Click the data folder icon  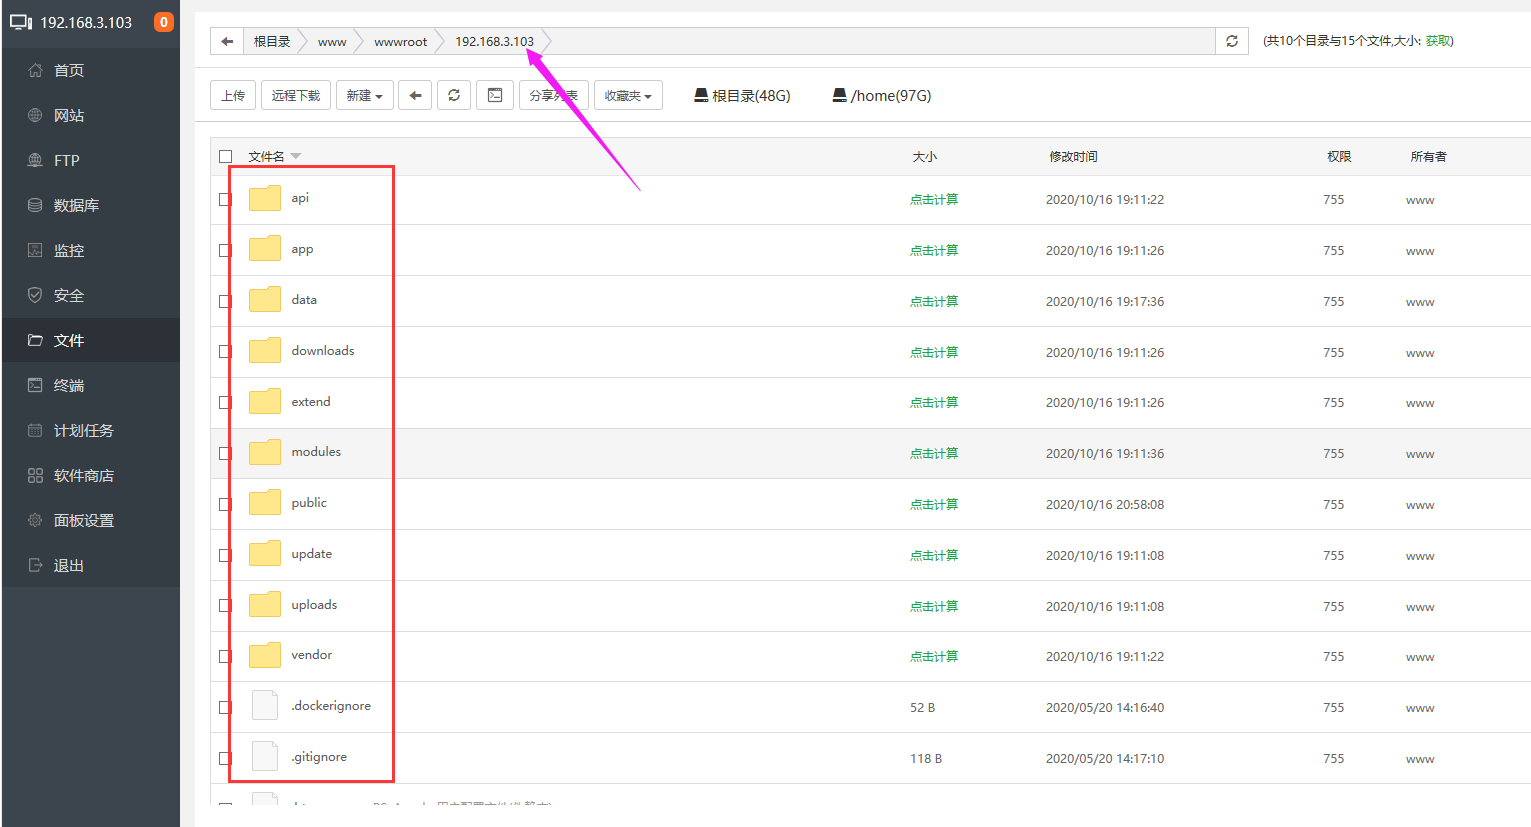coord(265,300)
